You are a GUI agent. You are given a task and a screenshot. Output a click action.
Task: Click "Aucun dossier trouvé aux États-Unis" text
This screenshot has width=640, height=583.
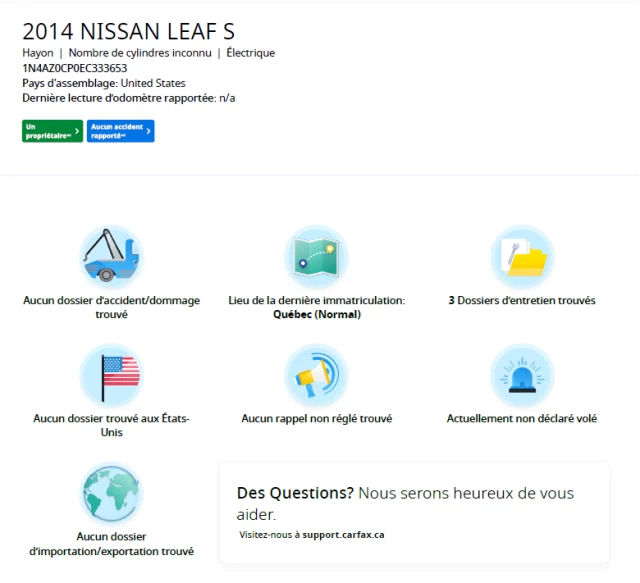[111, 425]
